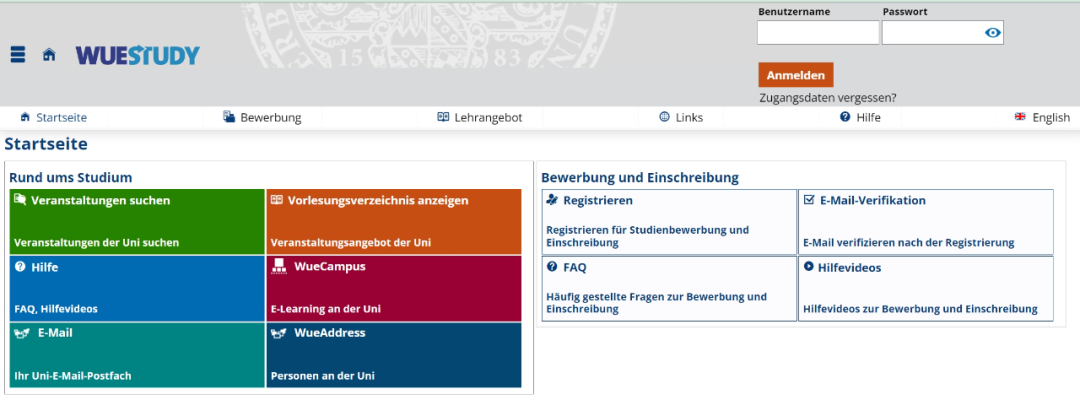Click the Benutzername input field
This screenshot has width=1080, height=400.
817,33
